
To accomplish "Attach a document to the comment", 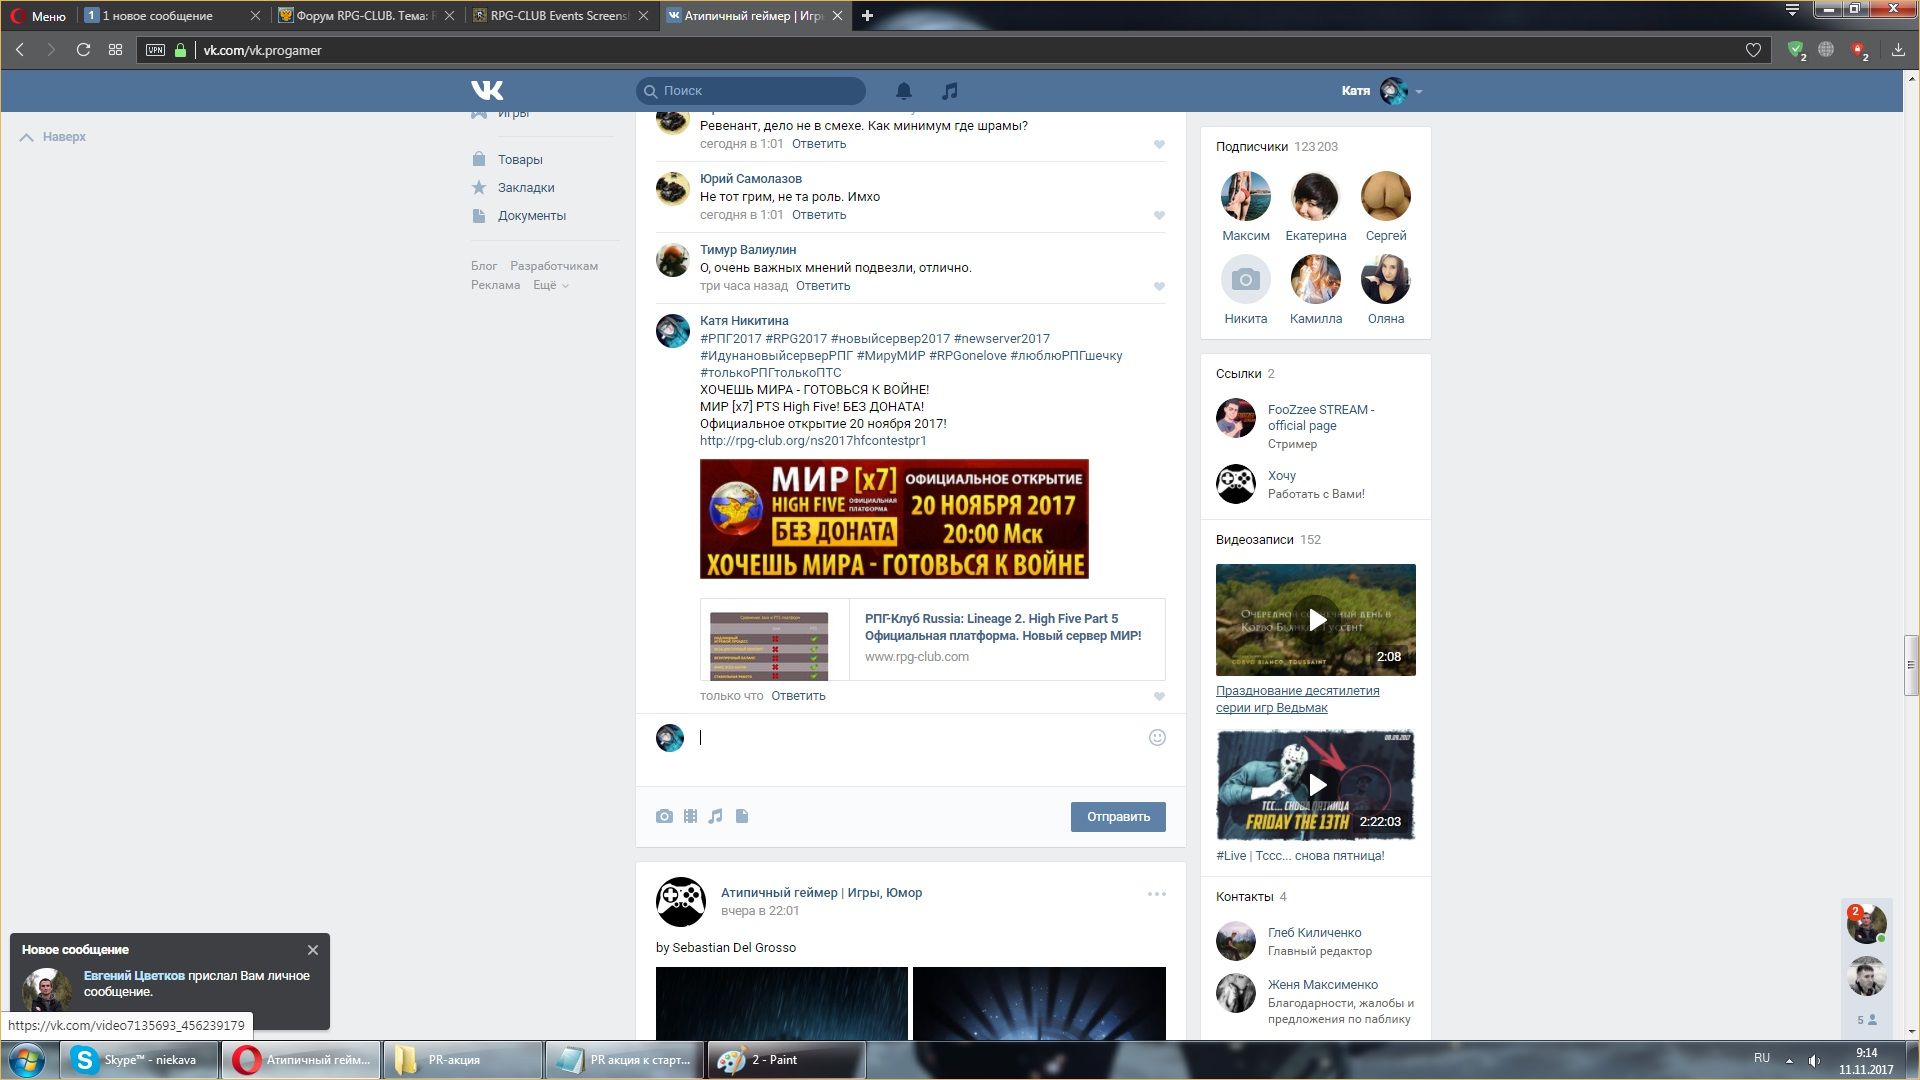I will tap(742, 816).
